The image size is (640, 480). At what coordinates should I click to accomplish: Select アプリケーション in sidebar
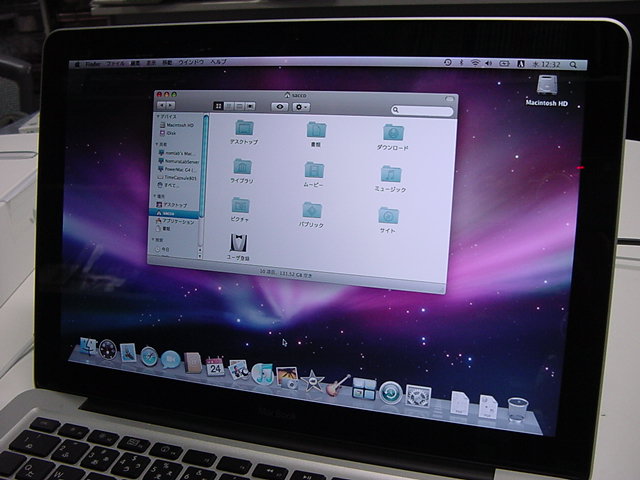(175, 221)
